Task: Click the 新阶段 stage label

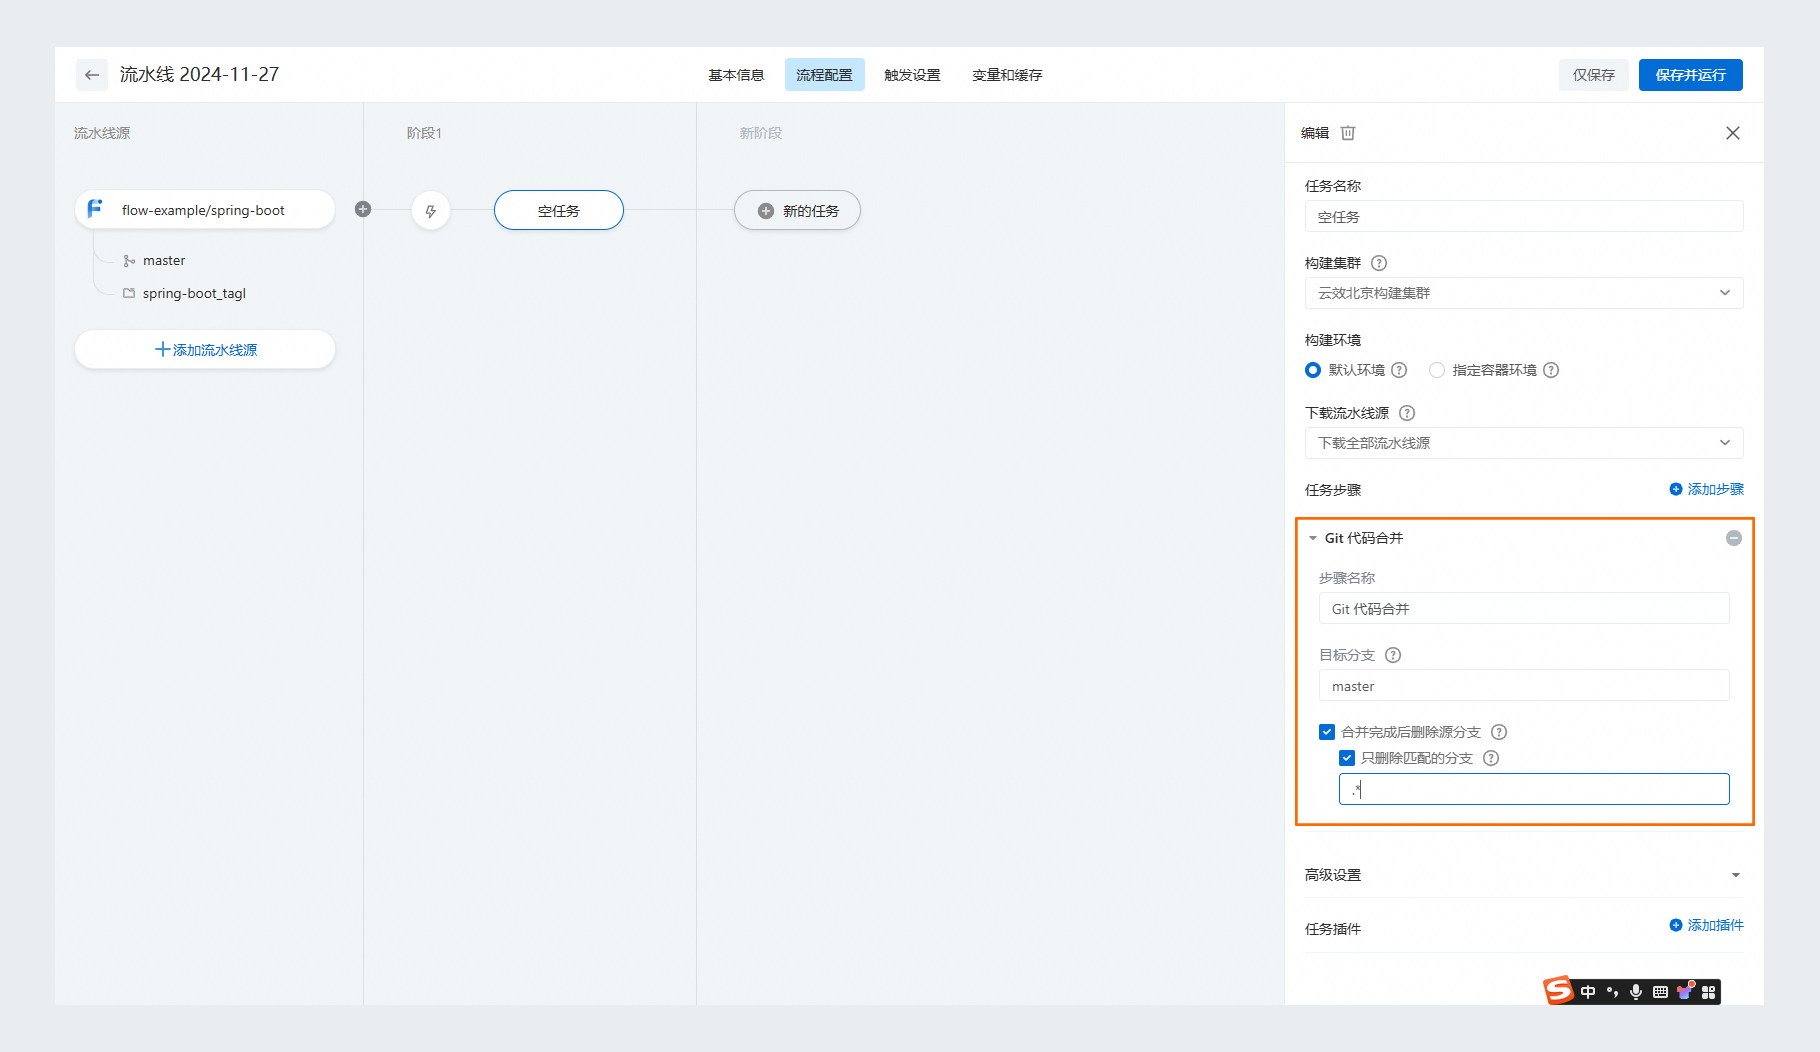Action: pyautogui.click(x=760, y=133)
